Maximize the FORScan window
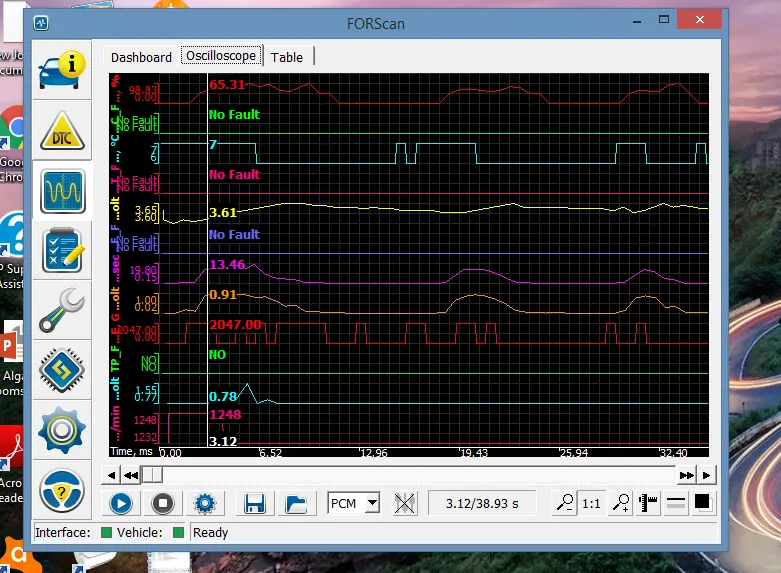781x573 pixels. click(663, 19)
